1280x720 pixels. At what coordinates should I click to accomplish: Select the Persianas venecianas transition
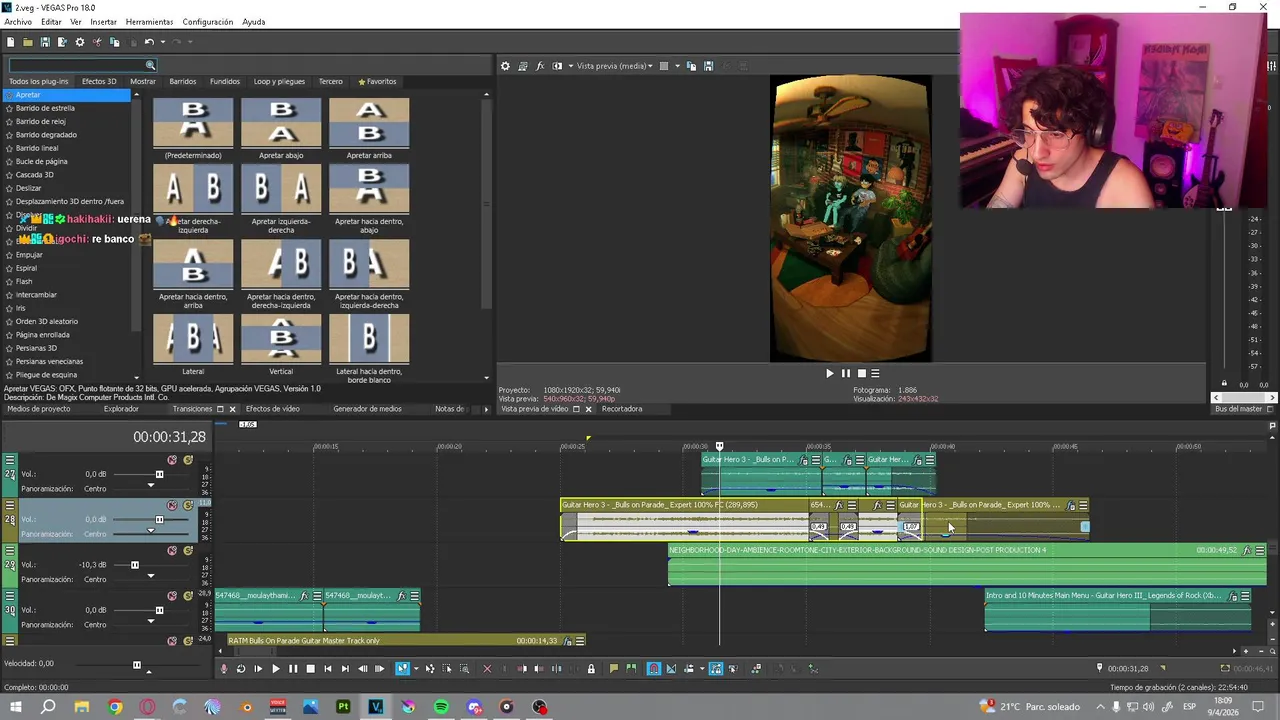coord(49,361)
